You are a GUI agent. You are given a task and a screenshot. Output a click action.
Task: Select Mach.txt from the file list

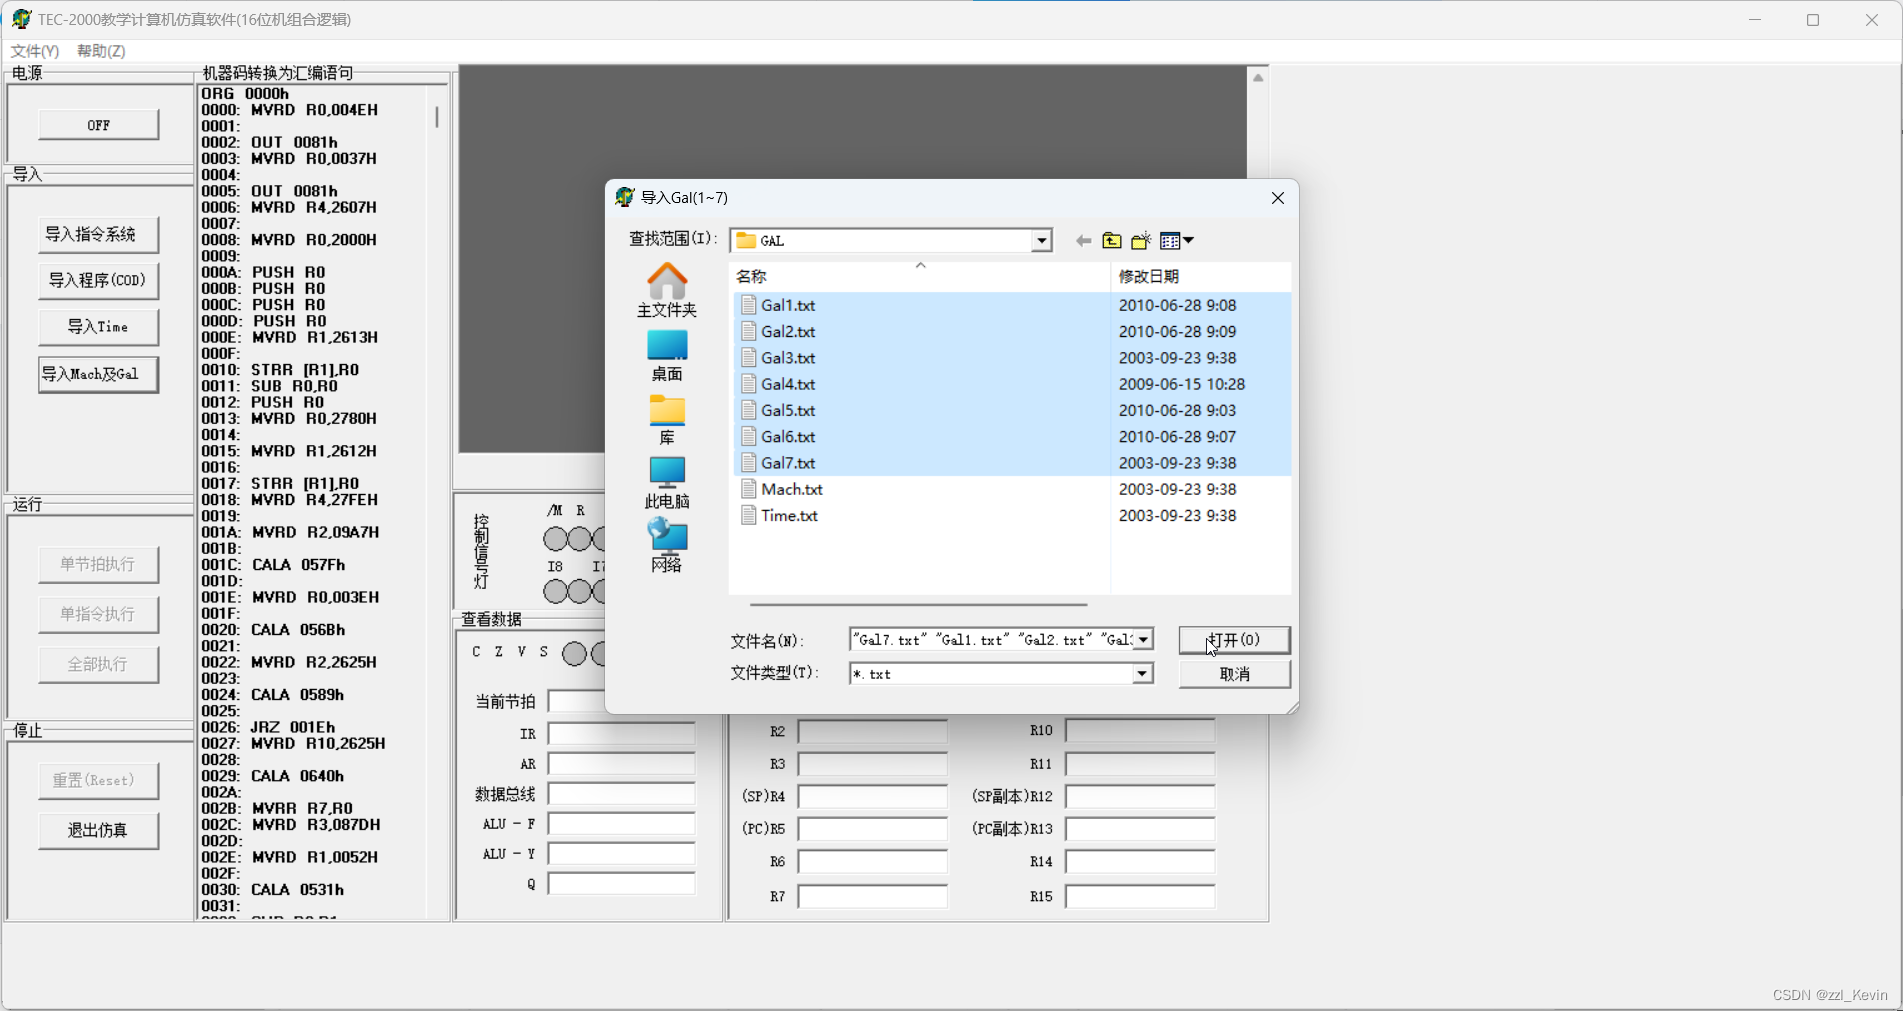[792, 489]
